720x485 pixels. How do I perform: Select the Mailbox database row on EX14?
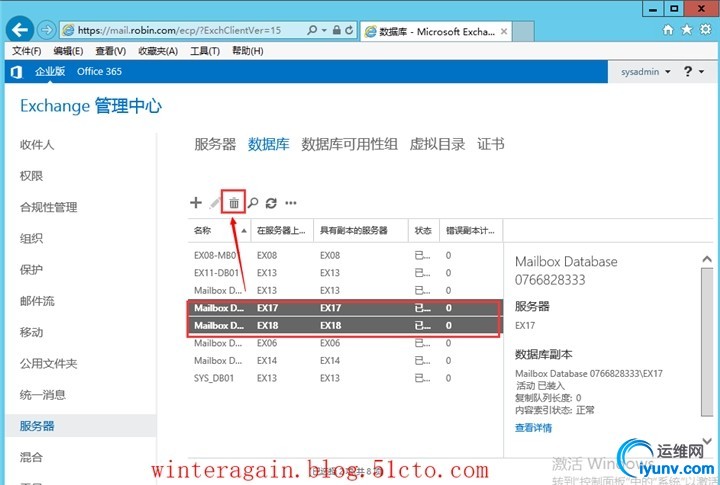[x=345, y=361]
